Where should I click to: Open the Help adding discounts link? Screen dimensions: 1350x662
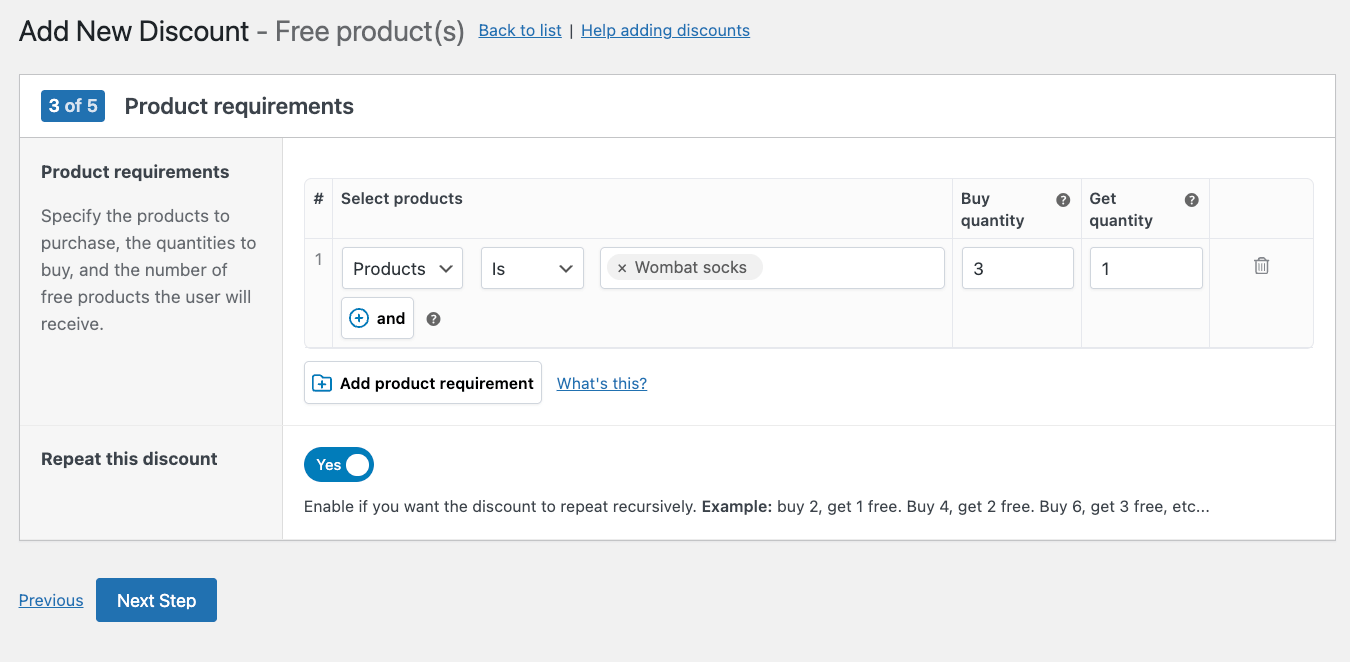tap(665, 30)
